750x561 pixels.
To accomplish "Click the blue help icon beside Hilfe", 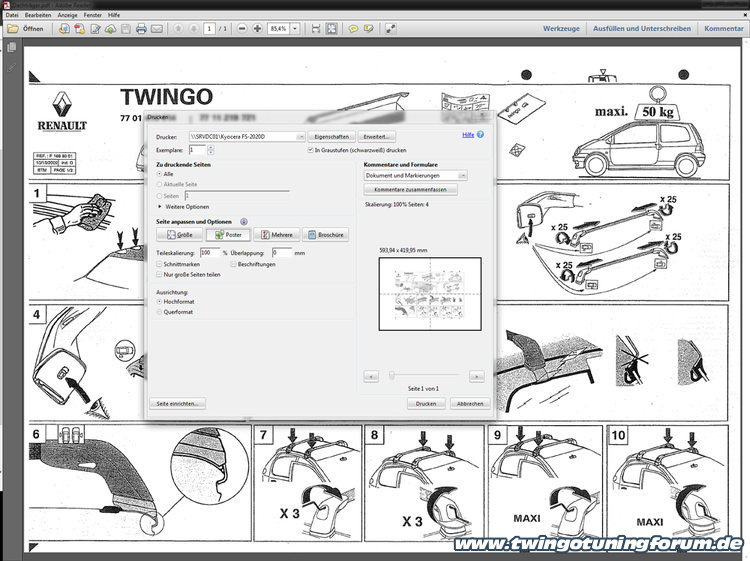I will (480, 134).
